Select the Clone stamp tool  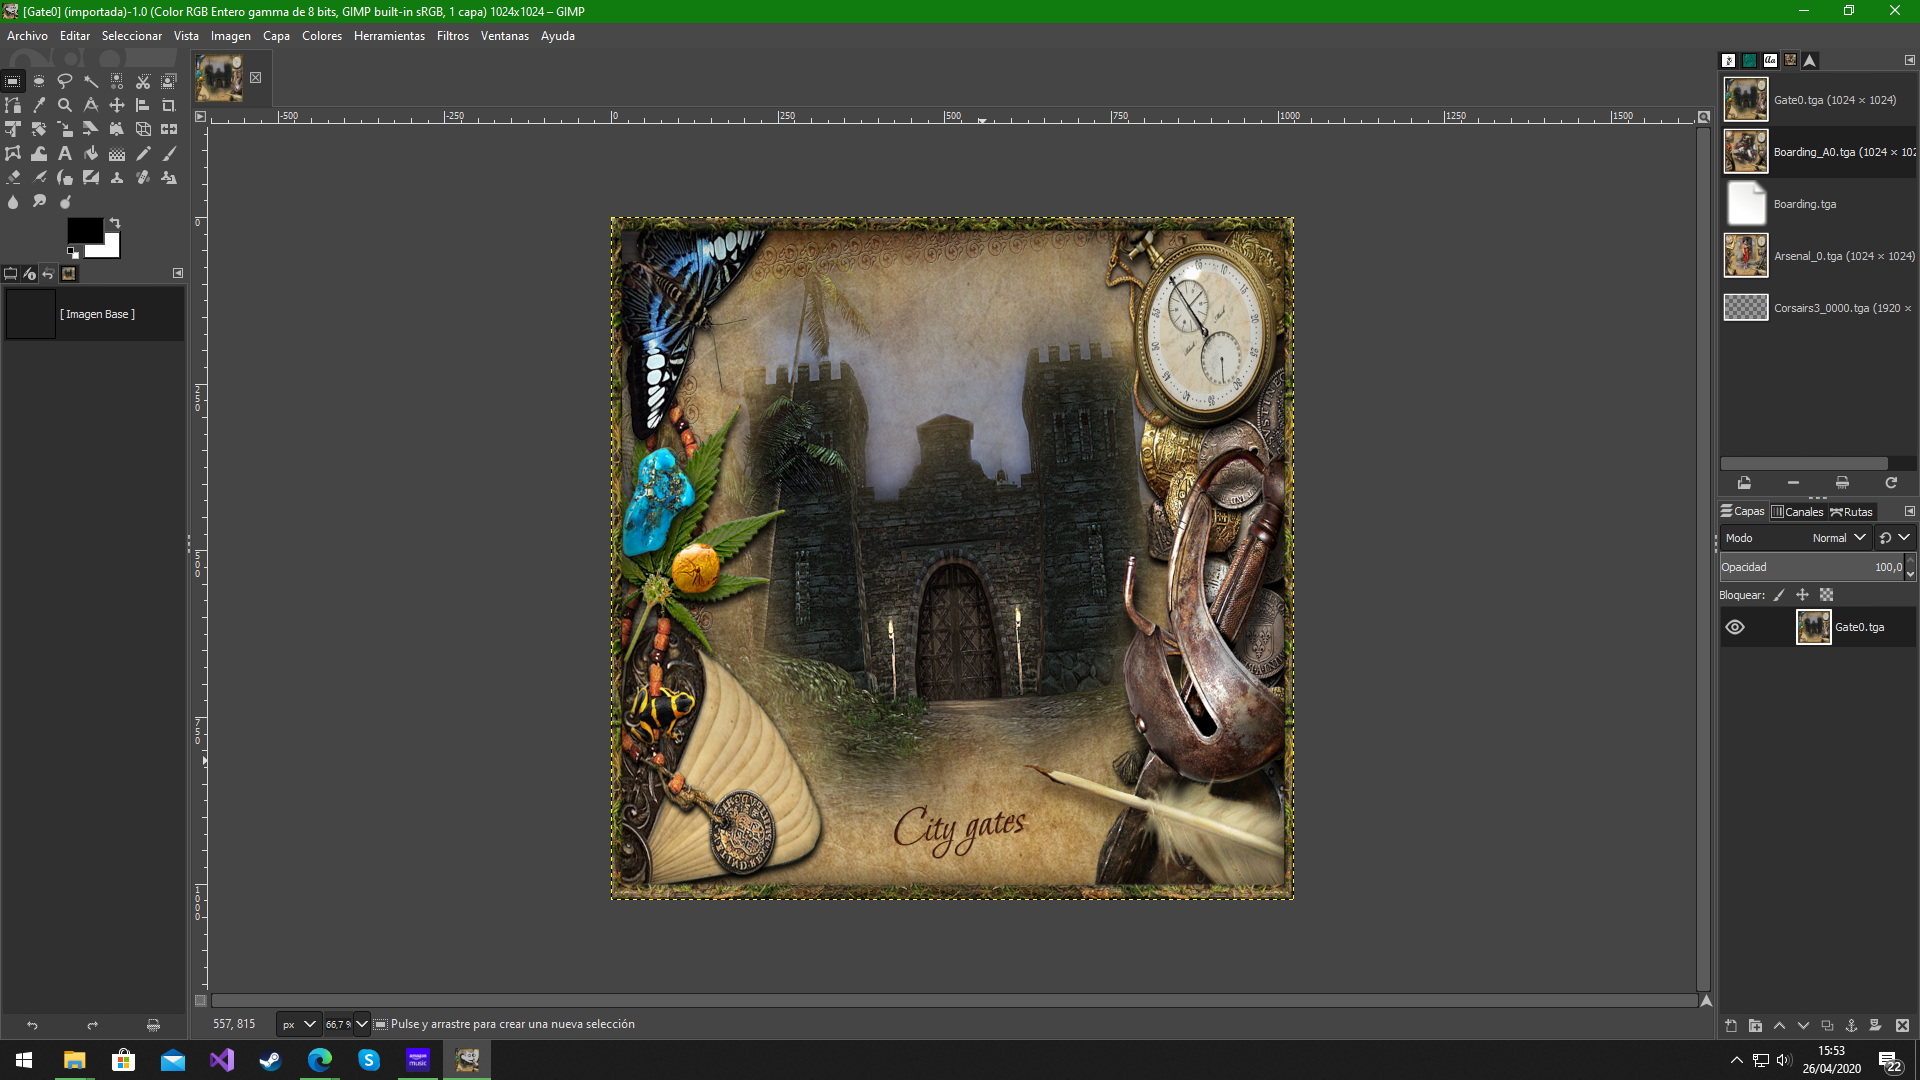click(x=117, y=177)
